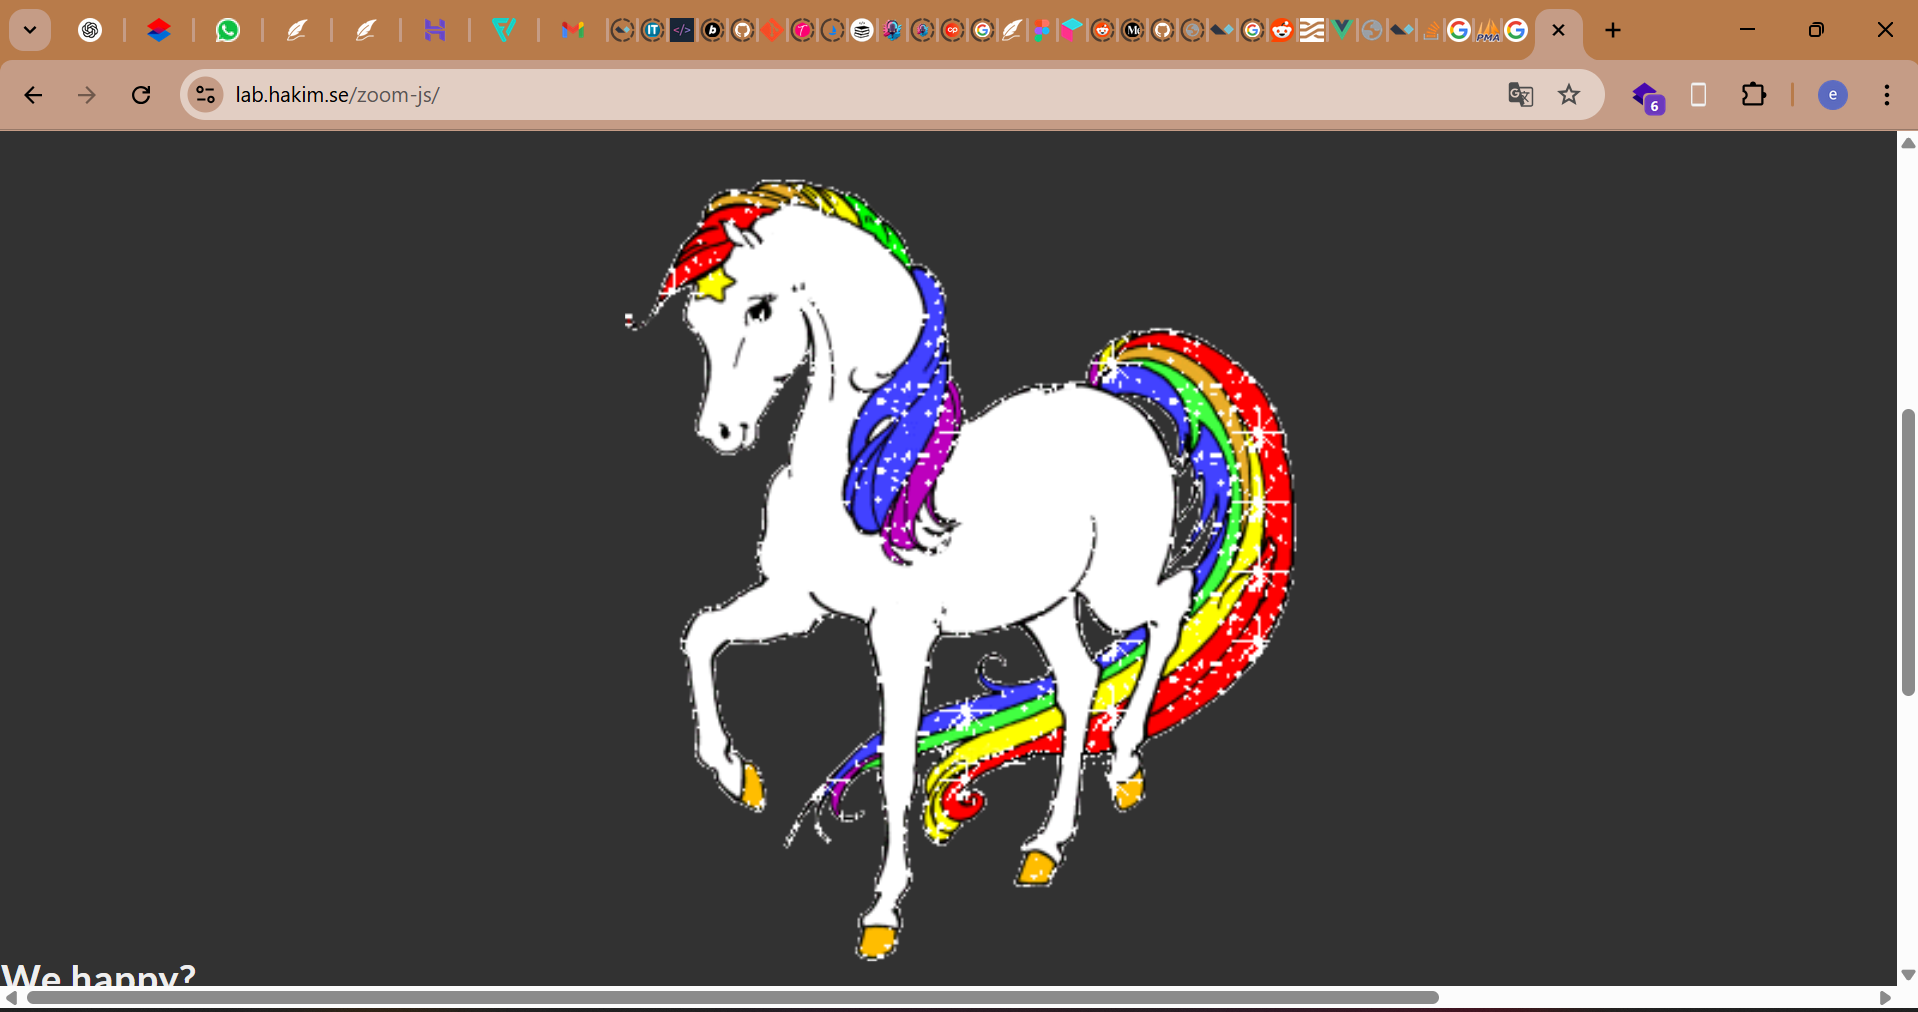
Task: Click the We happy? heading
Action: (x=98, y=975)
